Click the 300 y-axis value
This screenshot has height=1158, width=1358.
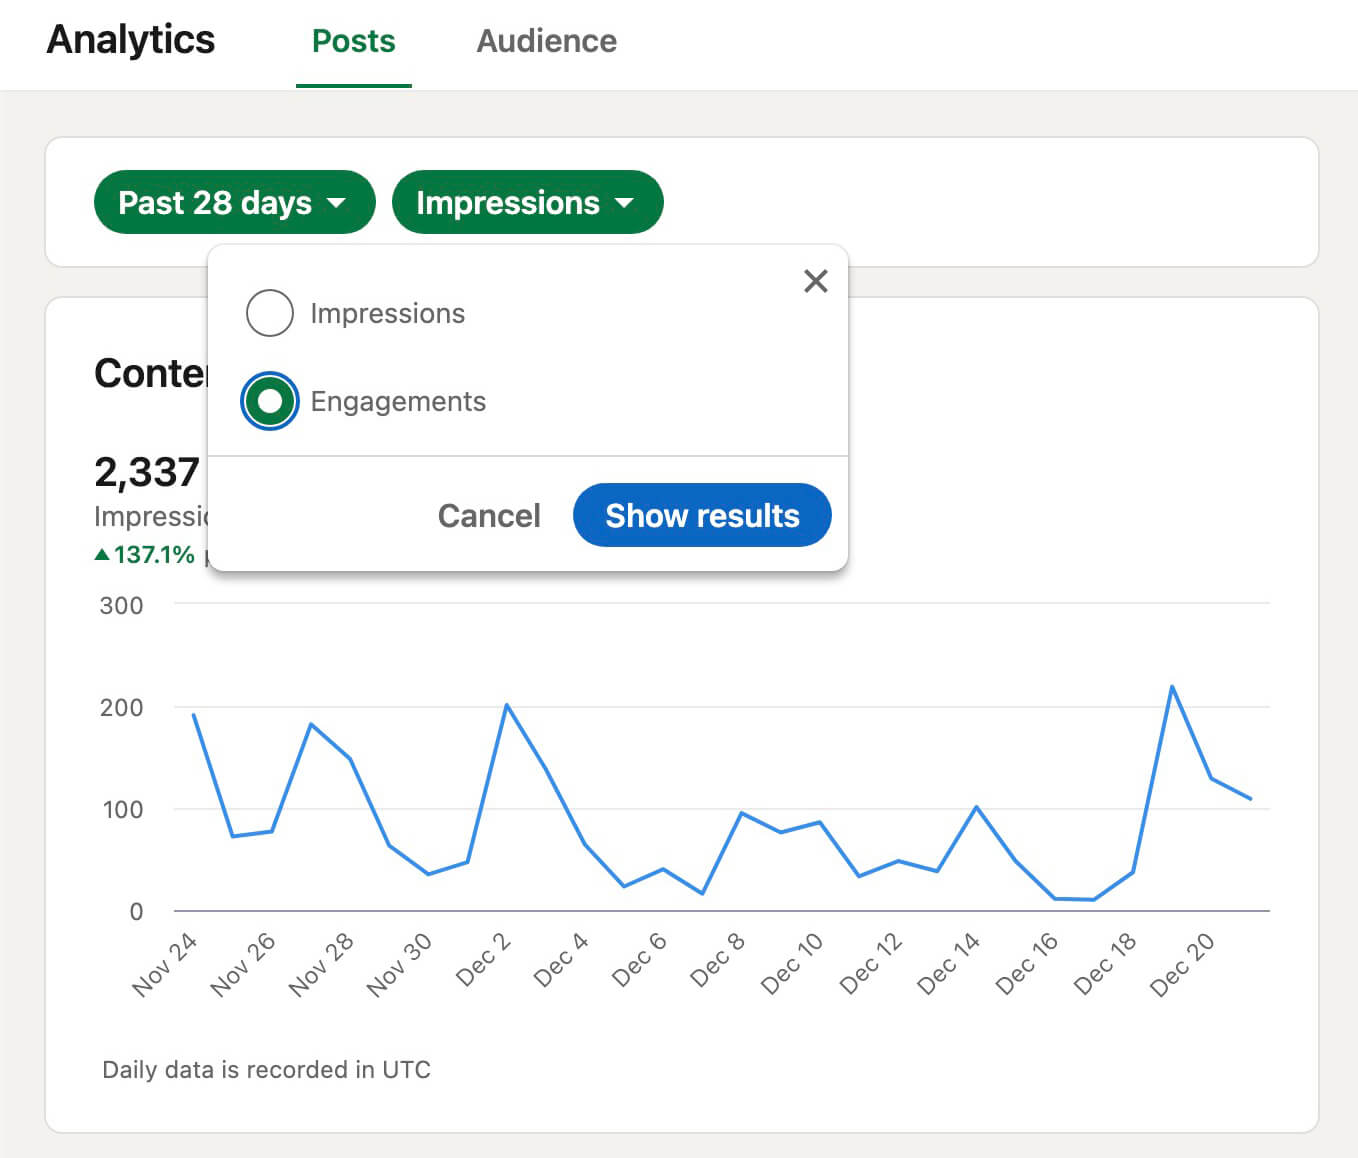tap(121, 605)
